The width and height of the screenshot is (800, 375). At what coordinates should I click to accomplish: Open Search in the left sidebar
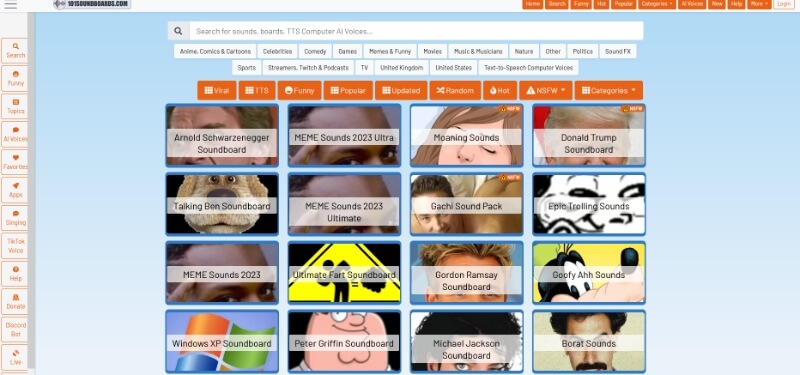(15, 51)
